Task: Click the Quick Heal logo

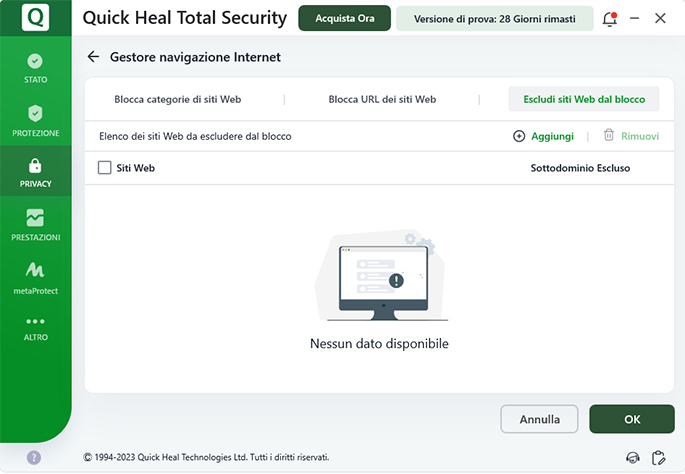Action: click(x=35, y=18)
